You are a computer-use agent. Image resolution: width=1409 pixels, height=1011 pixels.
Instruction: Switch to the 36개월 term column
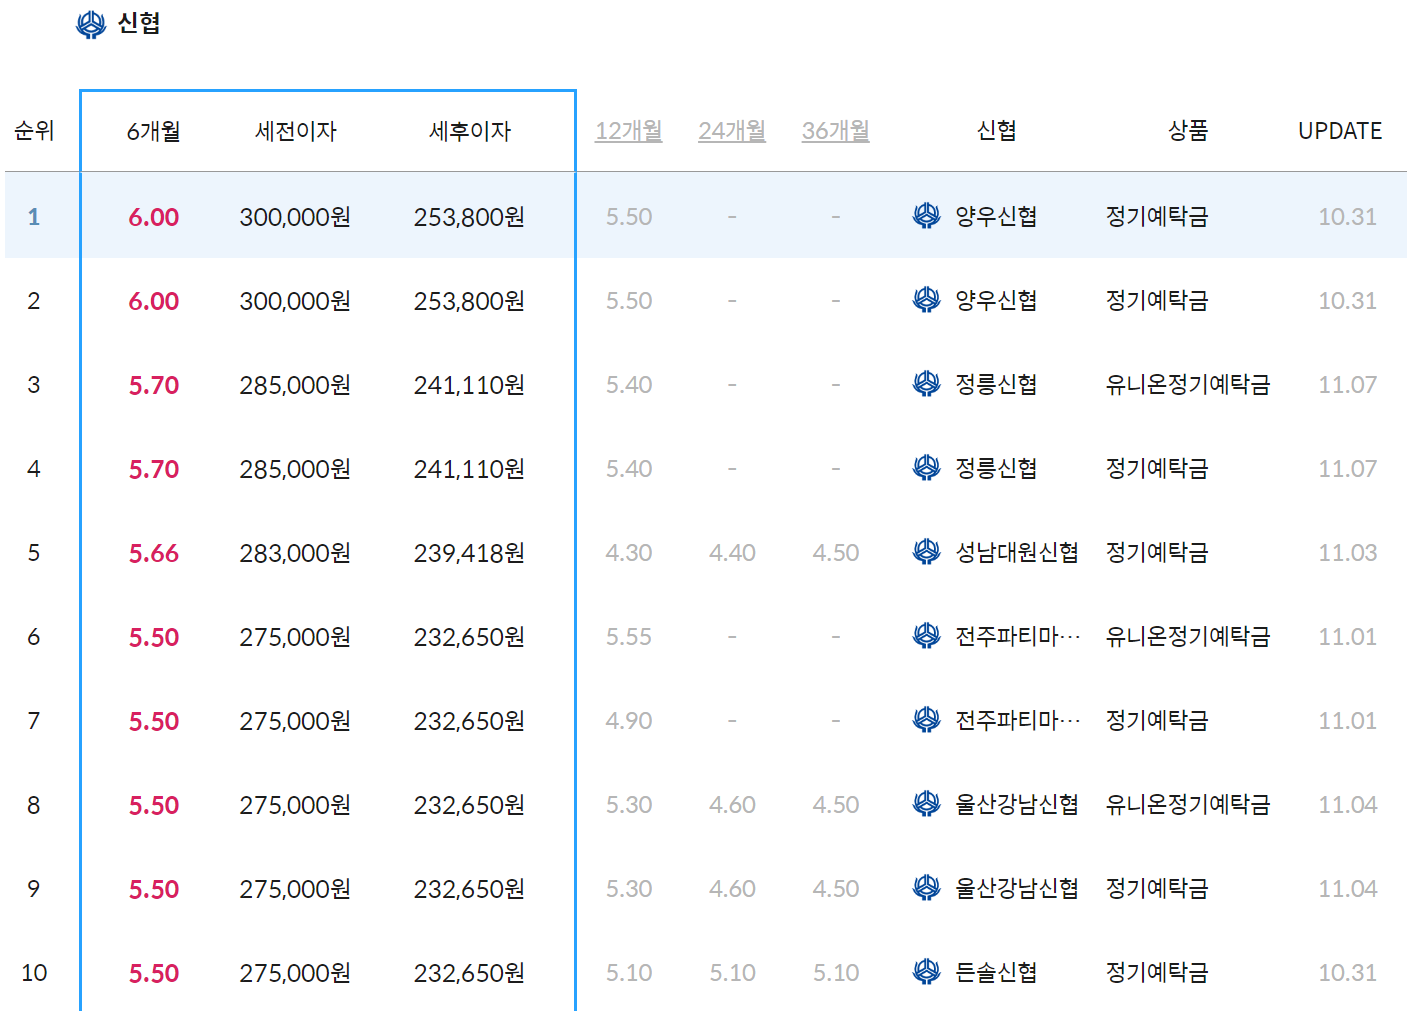[836, 131]
